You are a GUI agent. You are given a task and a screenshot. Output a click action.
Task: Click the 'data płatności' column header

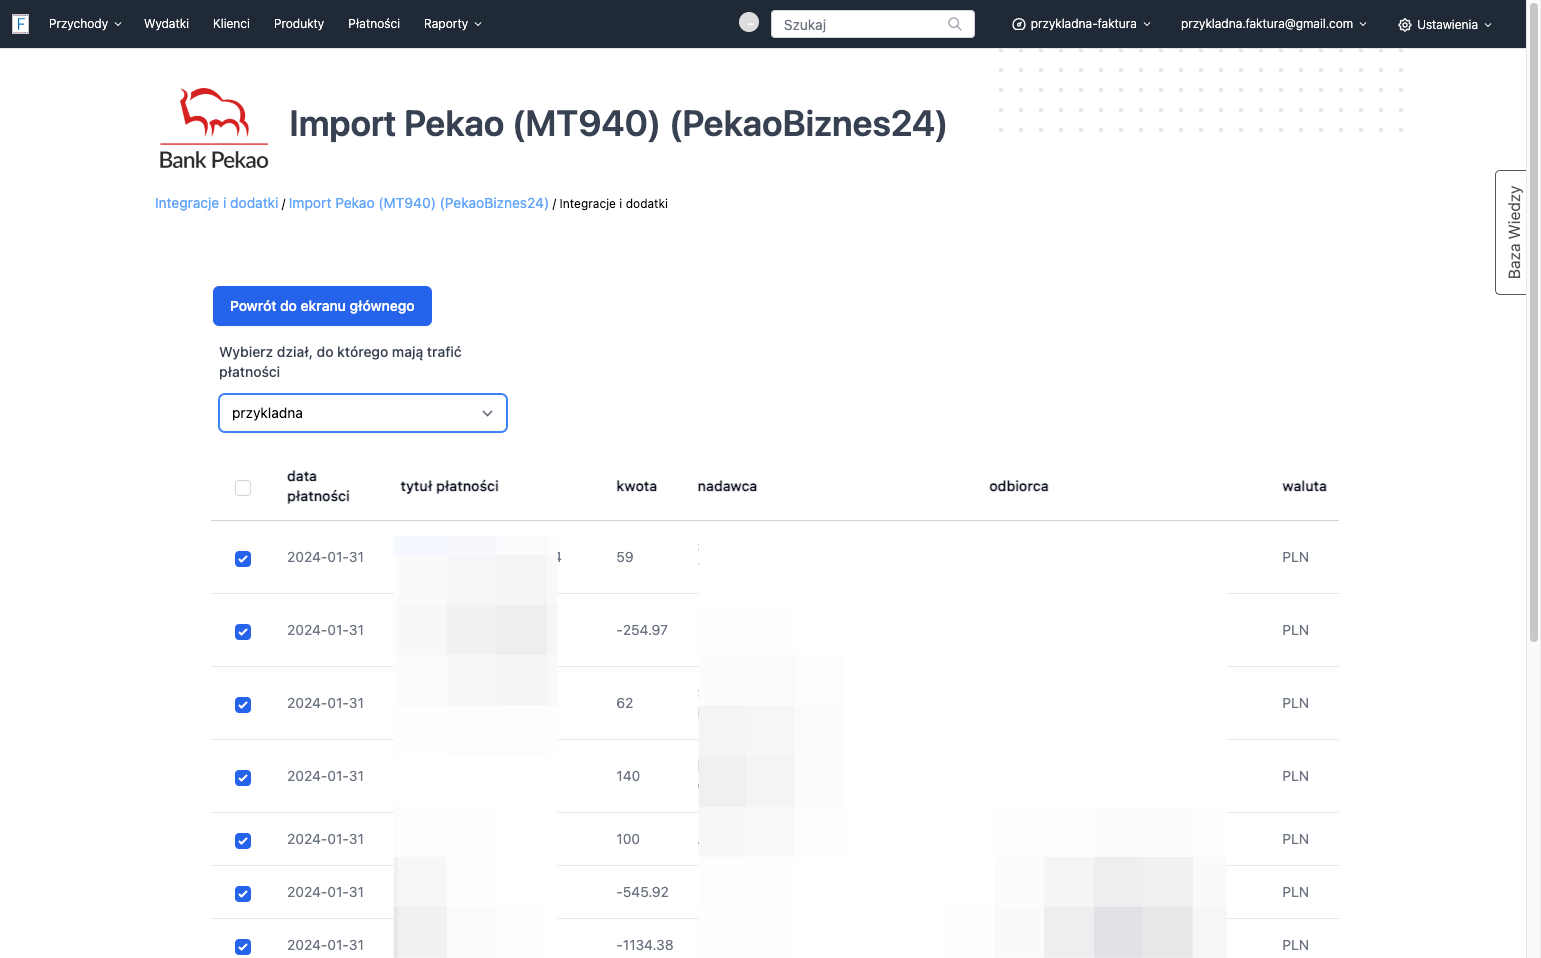click(x=318, y=486)
